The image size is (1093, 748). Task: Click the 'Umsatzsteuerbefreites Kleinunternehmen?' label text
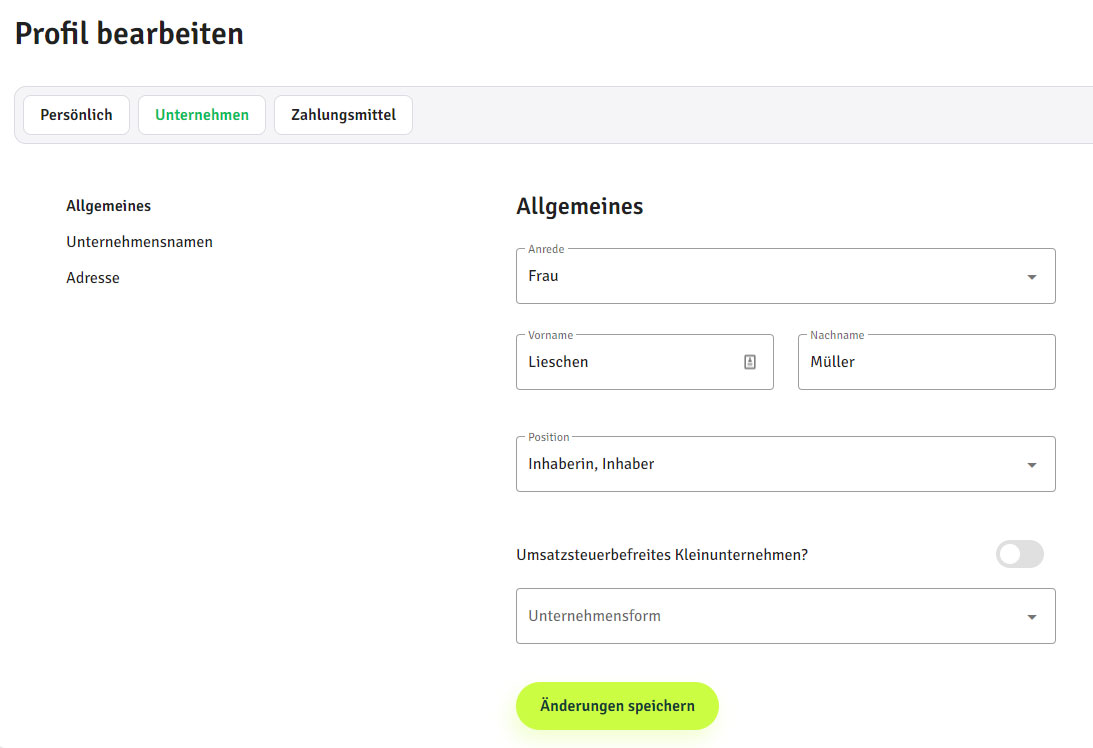coord(661,555)
